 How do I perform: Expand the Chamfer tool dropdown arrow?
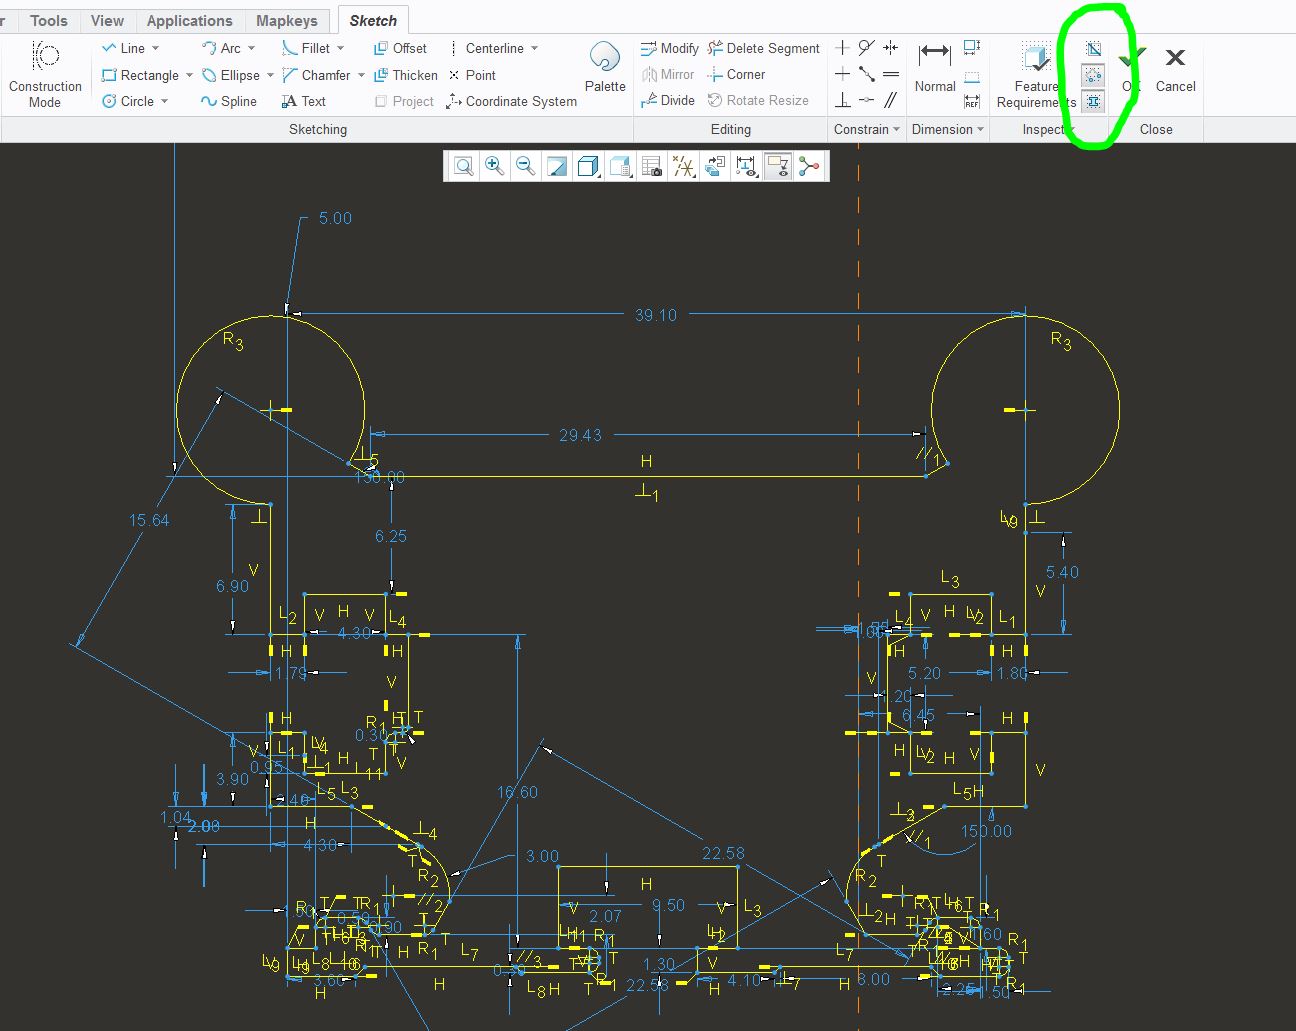tap(361, 75)
